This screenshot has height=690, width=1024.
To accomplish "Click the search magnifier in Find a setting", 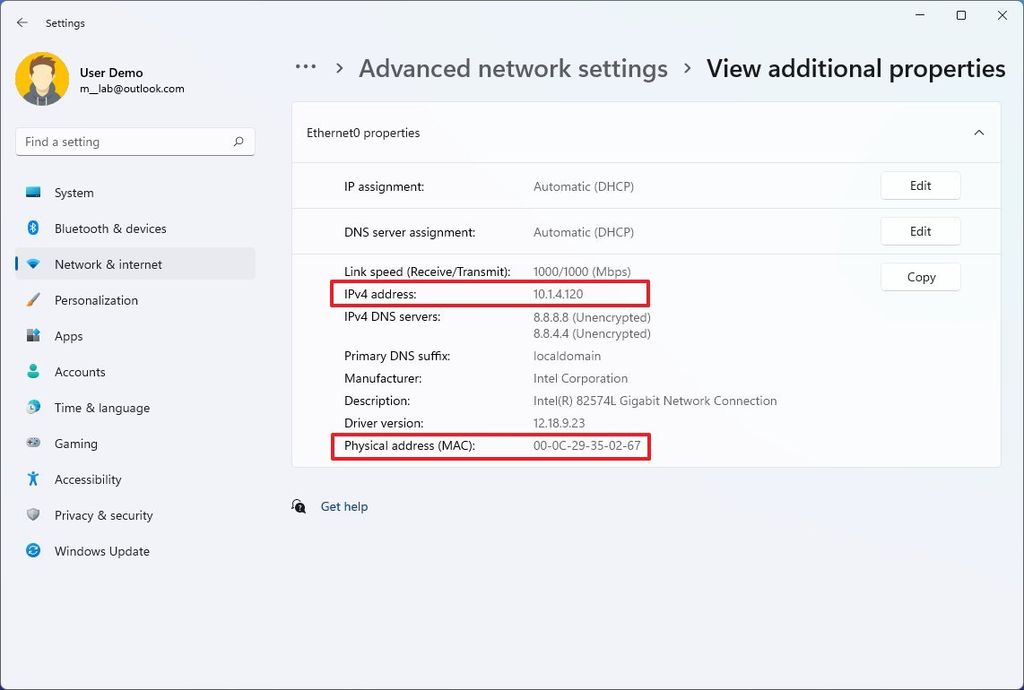I will pos(239,141).
